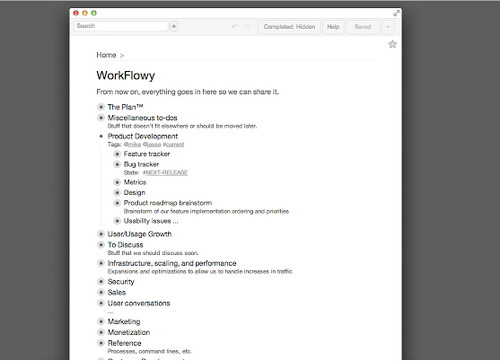Expand the Marketing bullet
Image resolution: width=500 pixels, height=361 pixels.
(x=101, y=322)
